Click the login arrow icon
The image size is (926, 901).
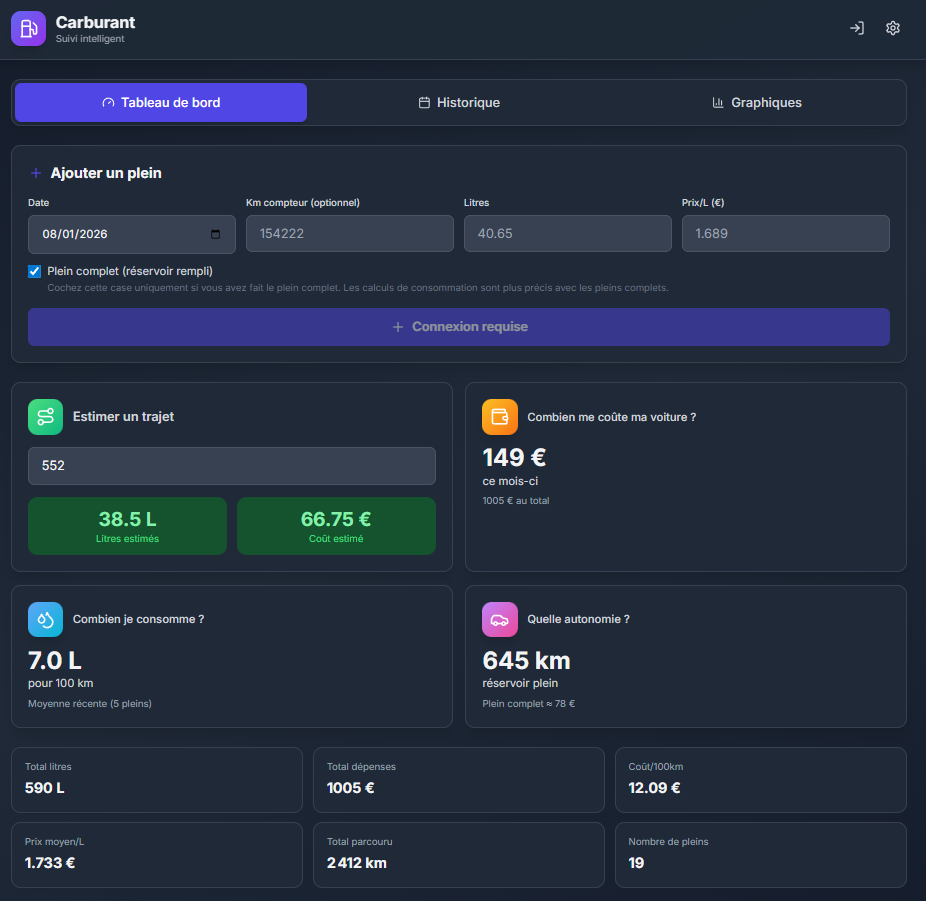[x=856, y=28]
